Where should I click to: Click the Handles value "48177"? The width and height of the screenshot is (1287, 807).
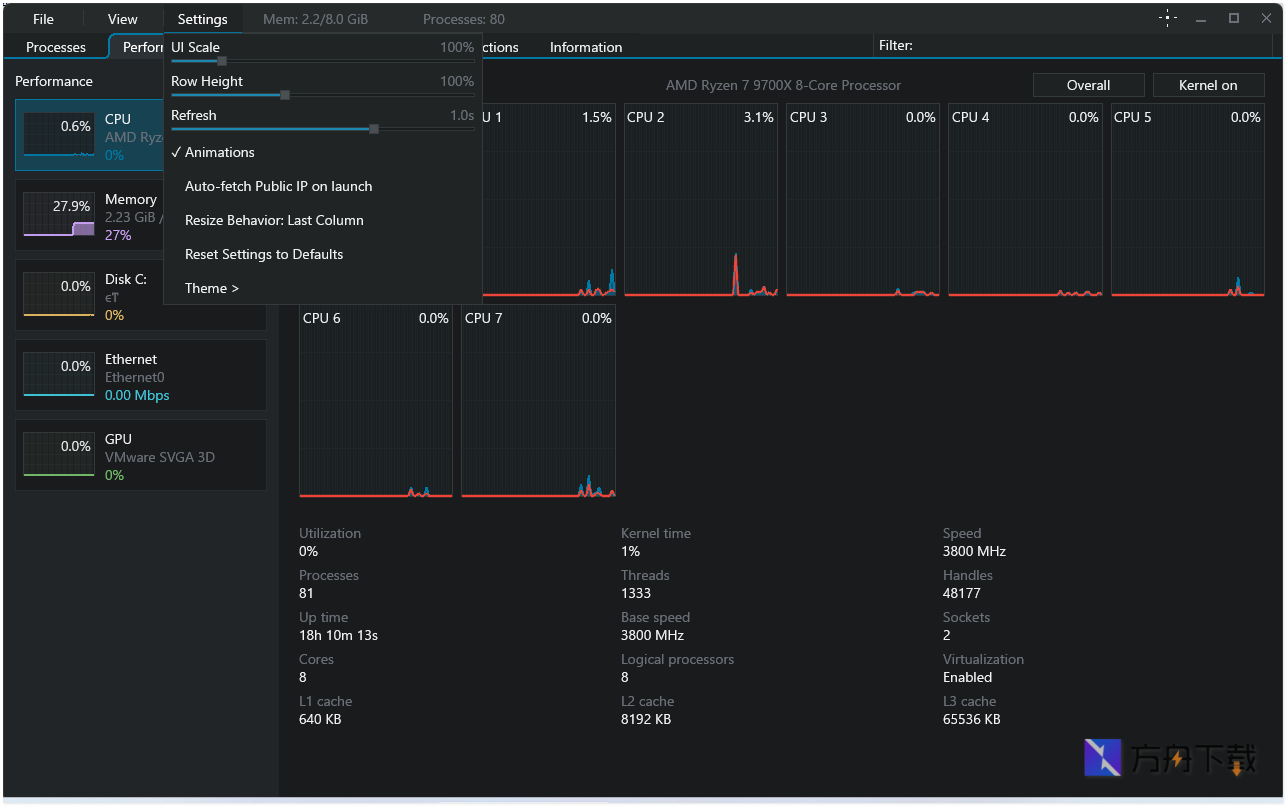962,593
